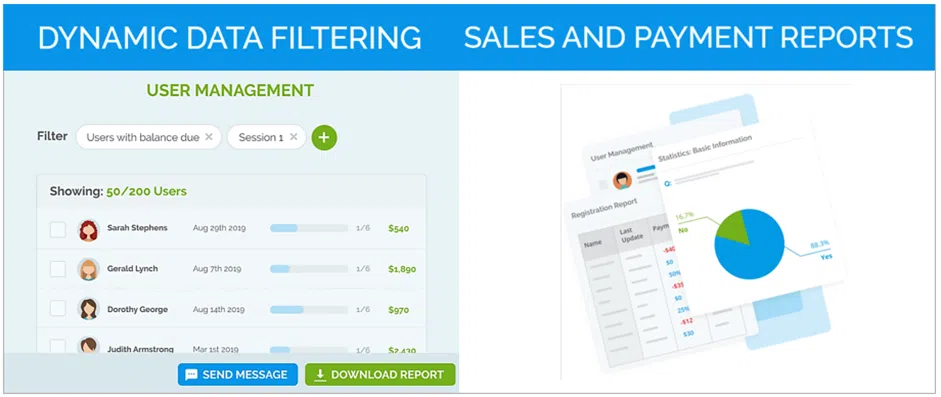
Task: Click Dorothy George's progress bar
Action: pos(309,309)
